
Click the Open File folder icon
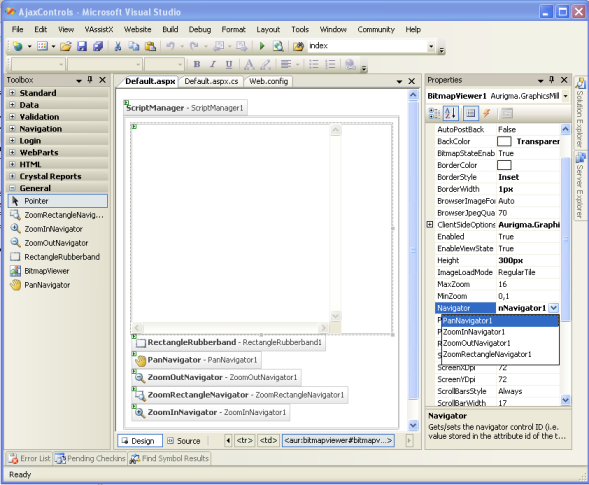coord(66,46)
